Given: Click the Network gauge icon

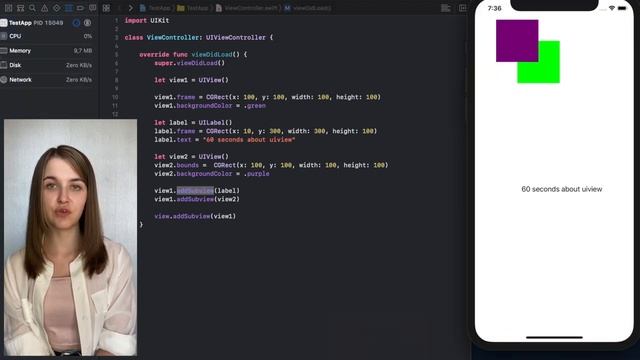Looking at the screenshot, I should coord(4,80).
